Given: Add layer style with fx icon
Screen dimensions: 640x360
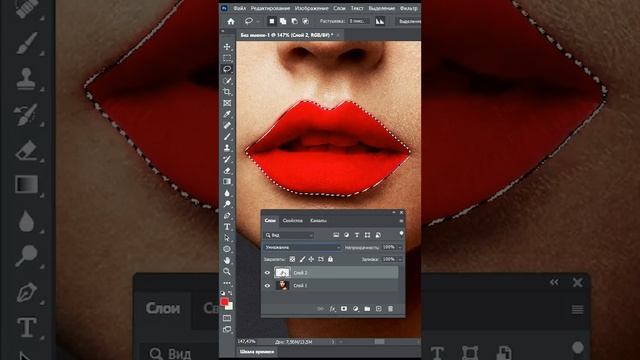Looking at the screenshot, I should (x=332, y=309).
